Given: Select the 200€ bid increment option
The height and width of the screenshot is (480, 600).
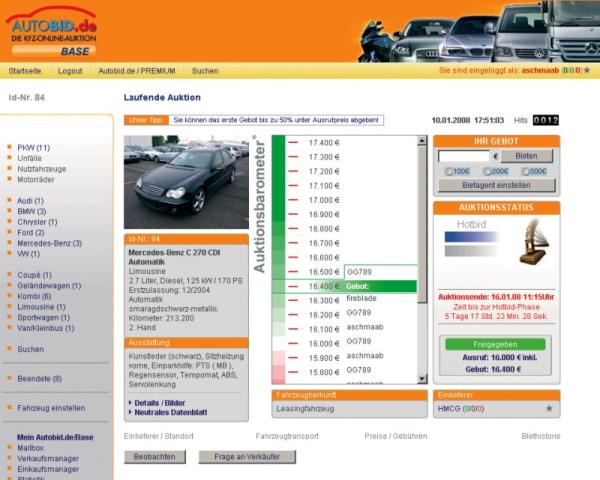Looking at the screenshot, I should pyautogui.click(x=487, y=171).
